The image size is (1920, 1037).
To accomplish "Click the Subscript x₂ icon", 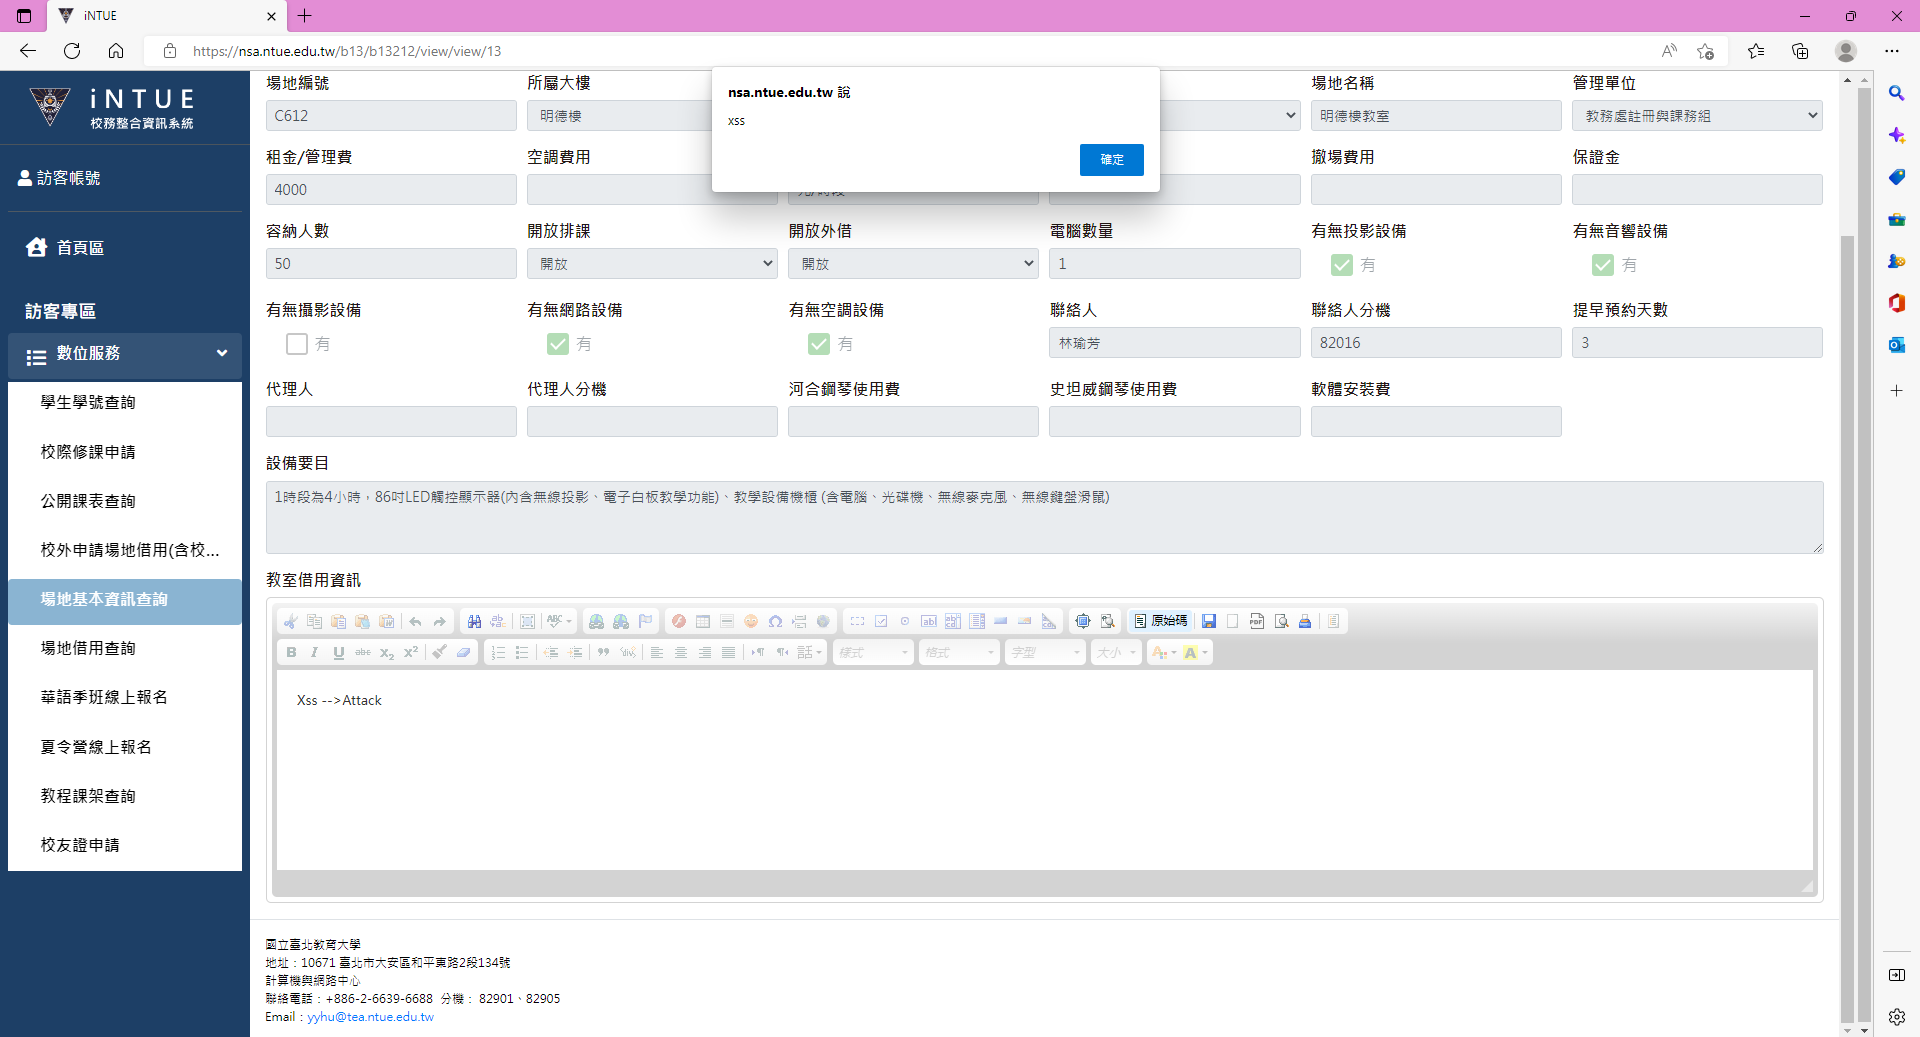I will 387,652.
